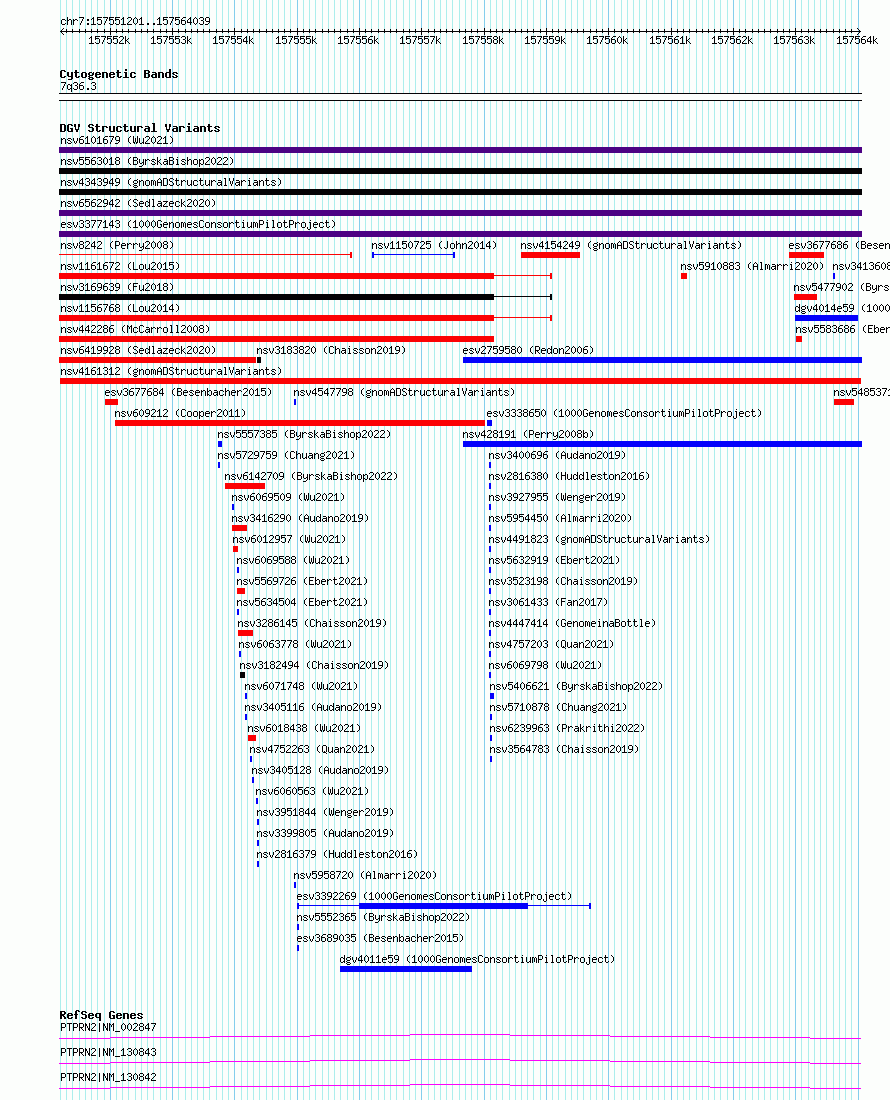
Task: Click the nsv4154249 red variant bar
Action: tap(551, 255)
